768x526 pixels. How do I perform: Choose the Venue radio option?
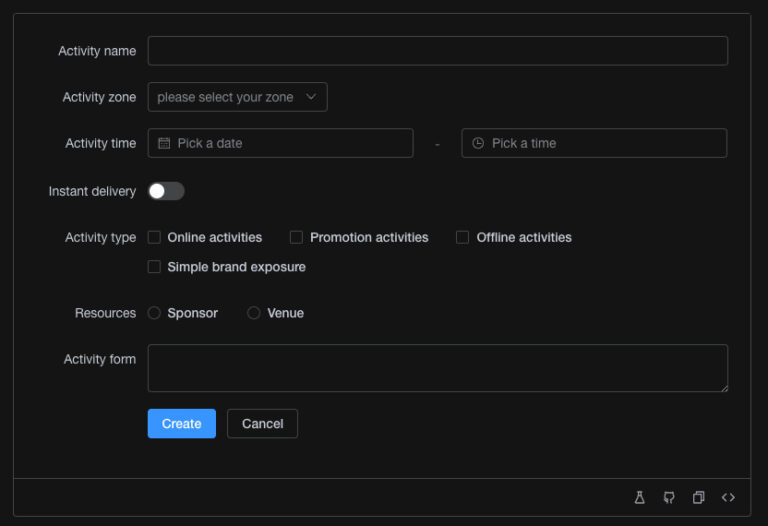(254, 313)
